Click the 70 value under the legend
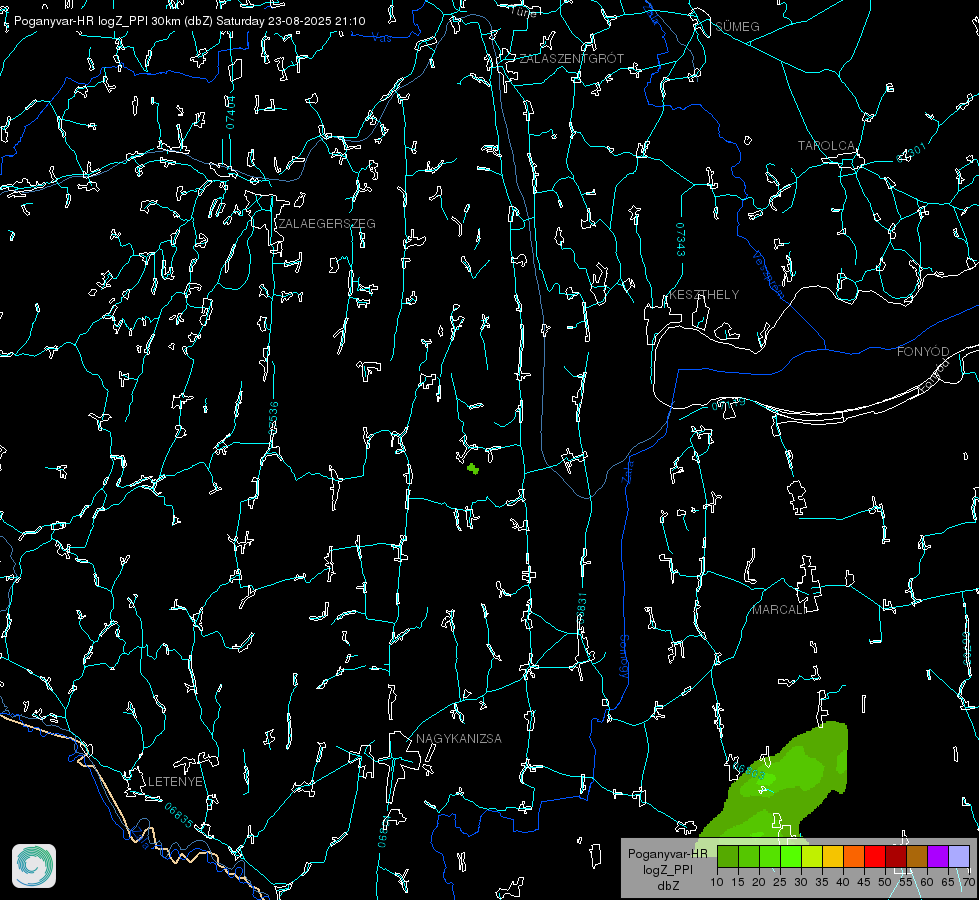The width and height of the screenshot is (979, 900). tap(968, 883)
